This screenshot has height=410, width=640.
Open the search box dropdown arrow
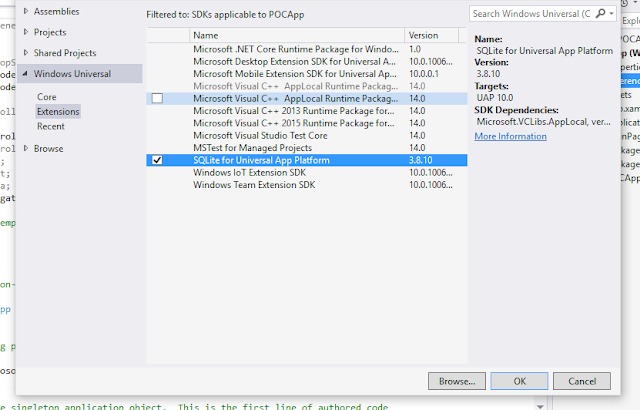point(611,14)
